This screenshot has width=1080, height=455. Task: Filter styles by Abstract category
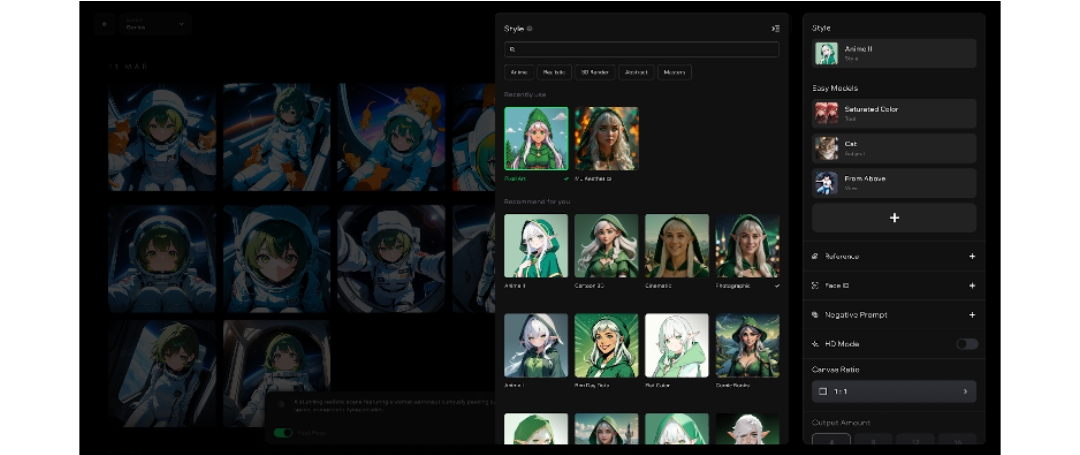(x=637, y=73)
